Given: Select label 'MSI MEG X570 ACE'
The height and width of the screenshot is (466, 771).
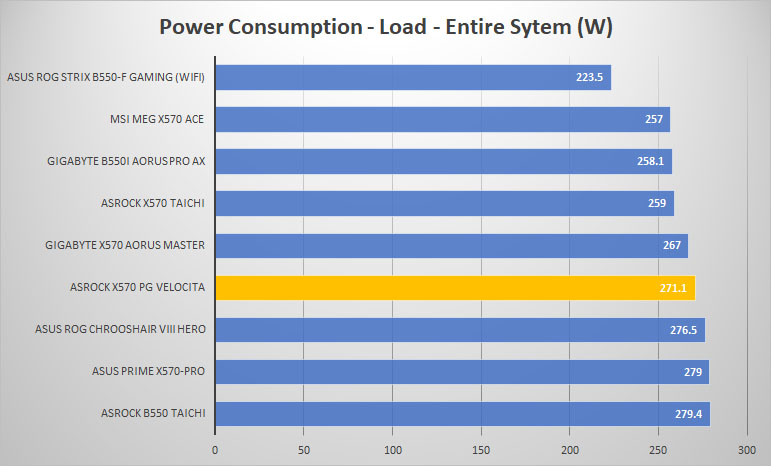Looking at the screenshot, I should [x=157, y=119].
